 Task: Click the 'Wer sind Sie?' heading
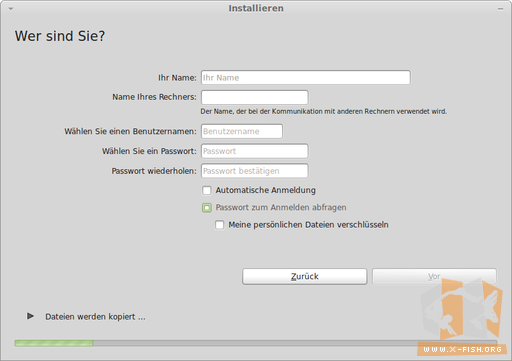point(60,36)
